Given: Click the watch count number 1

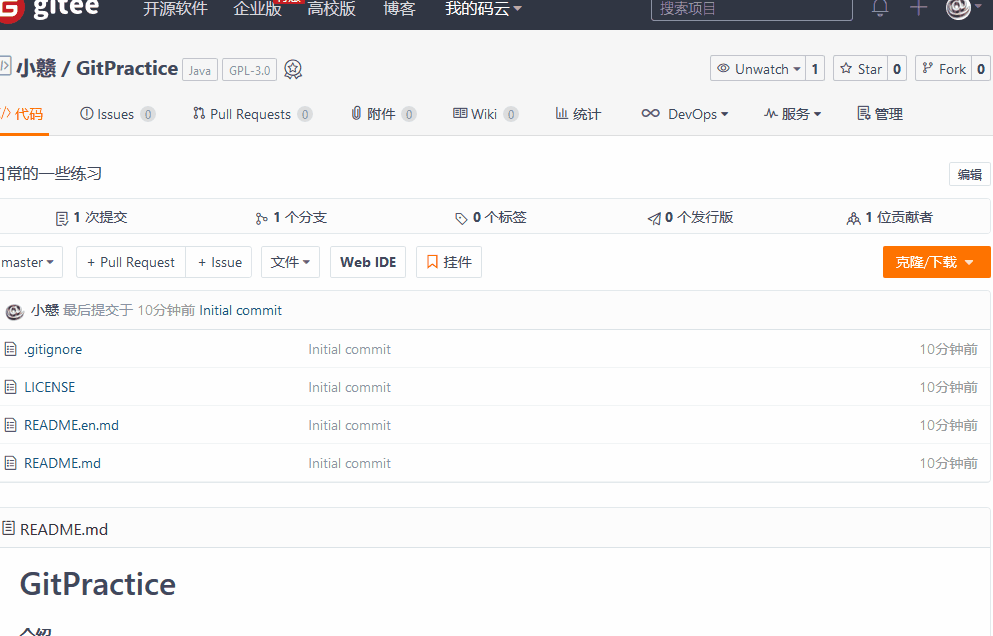Looking at the screenshot, I should [x=815, y=68].
